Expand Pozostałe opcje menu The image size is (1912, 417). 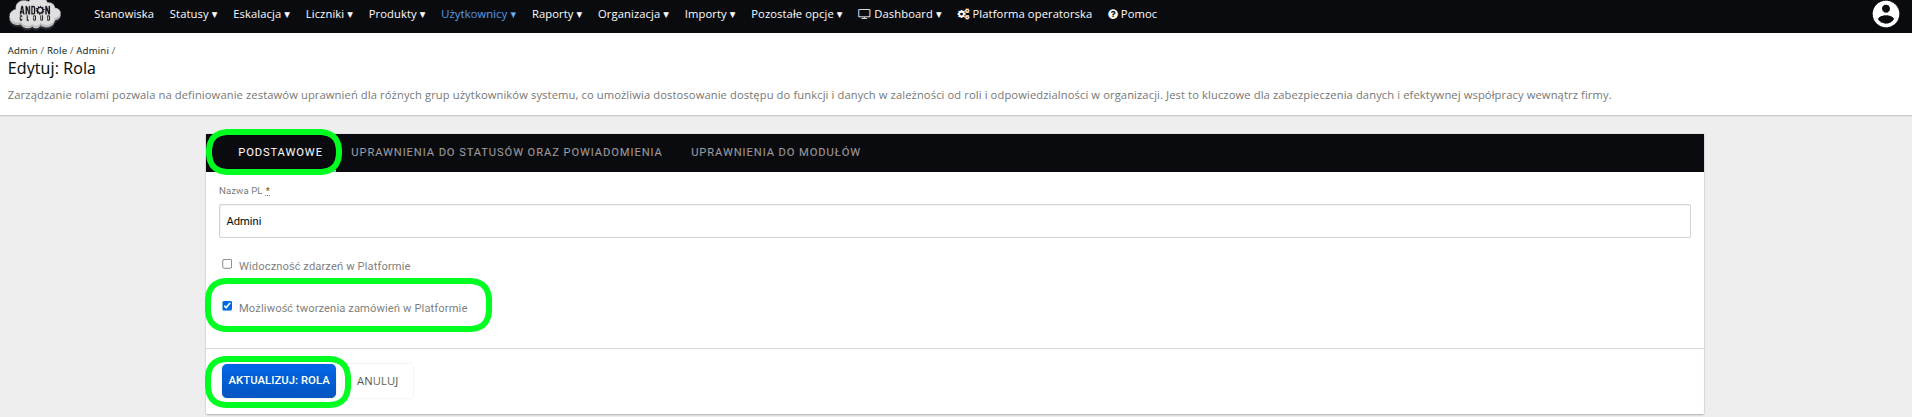click(x=796, y=14)
